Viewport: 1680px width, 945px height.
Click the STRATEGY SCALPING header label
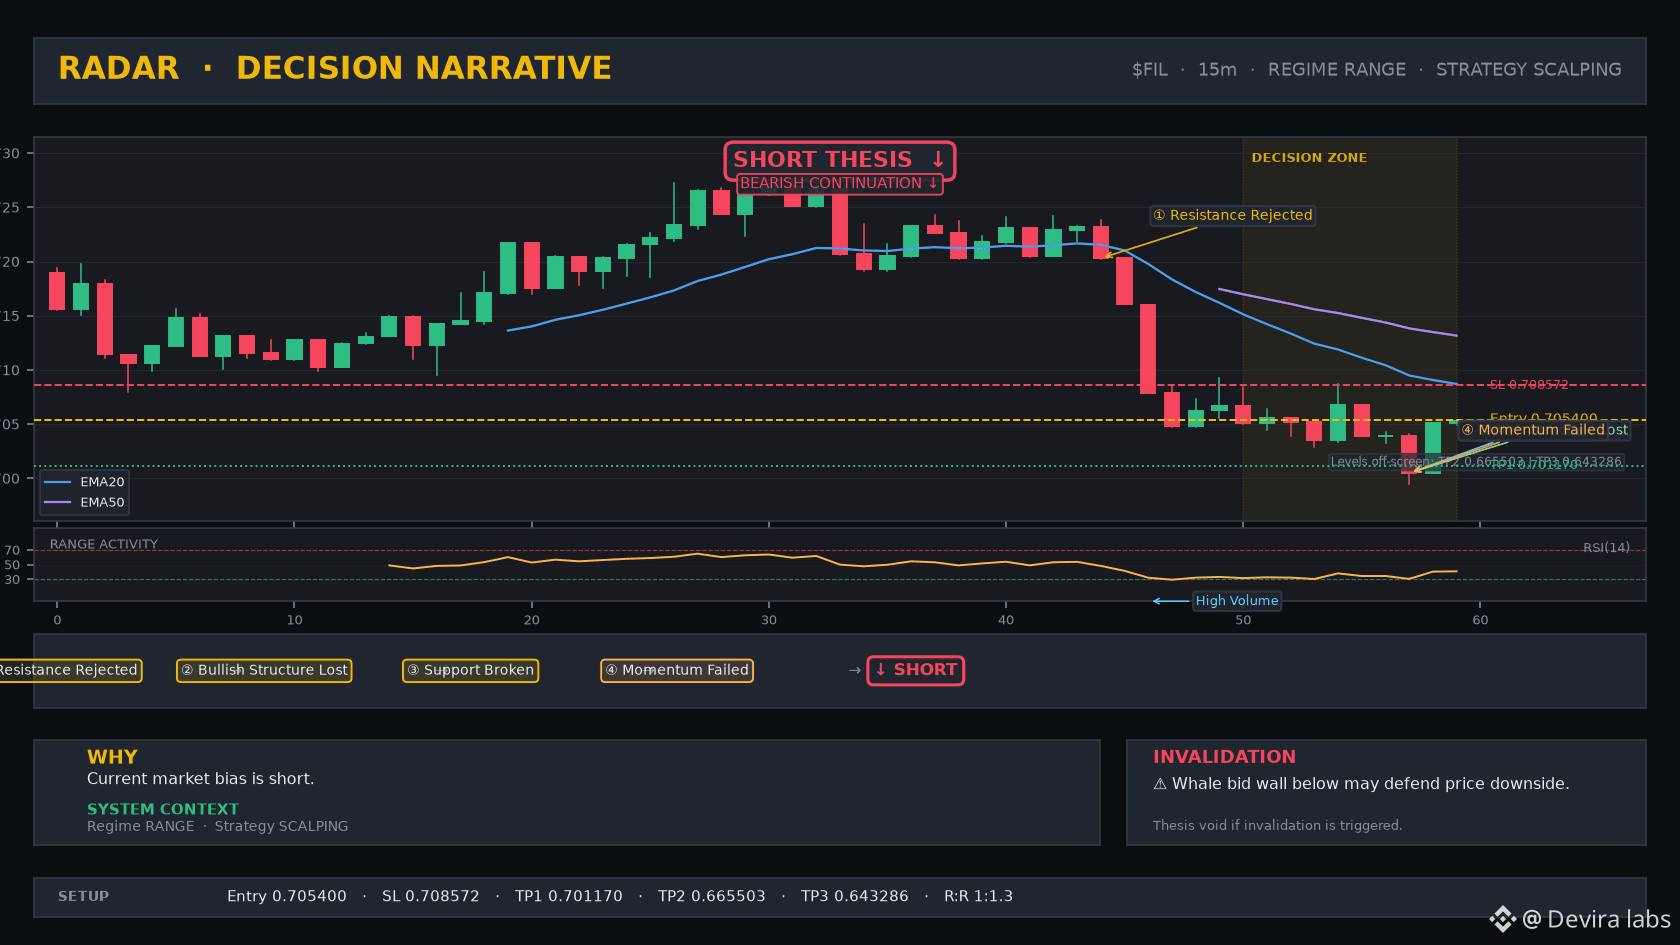point(1528,70)
